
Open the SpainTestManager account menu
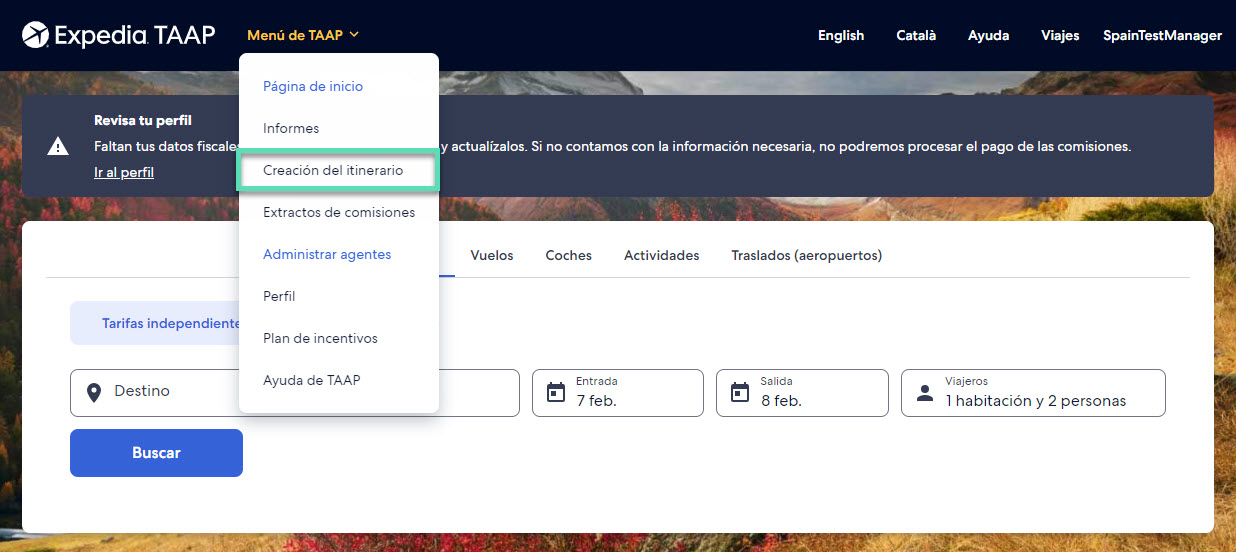click(x=1162, y=35)
